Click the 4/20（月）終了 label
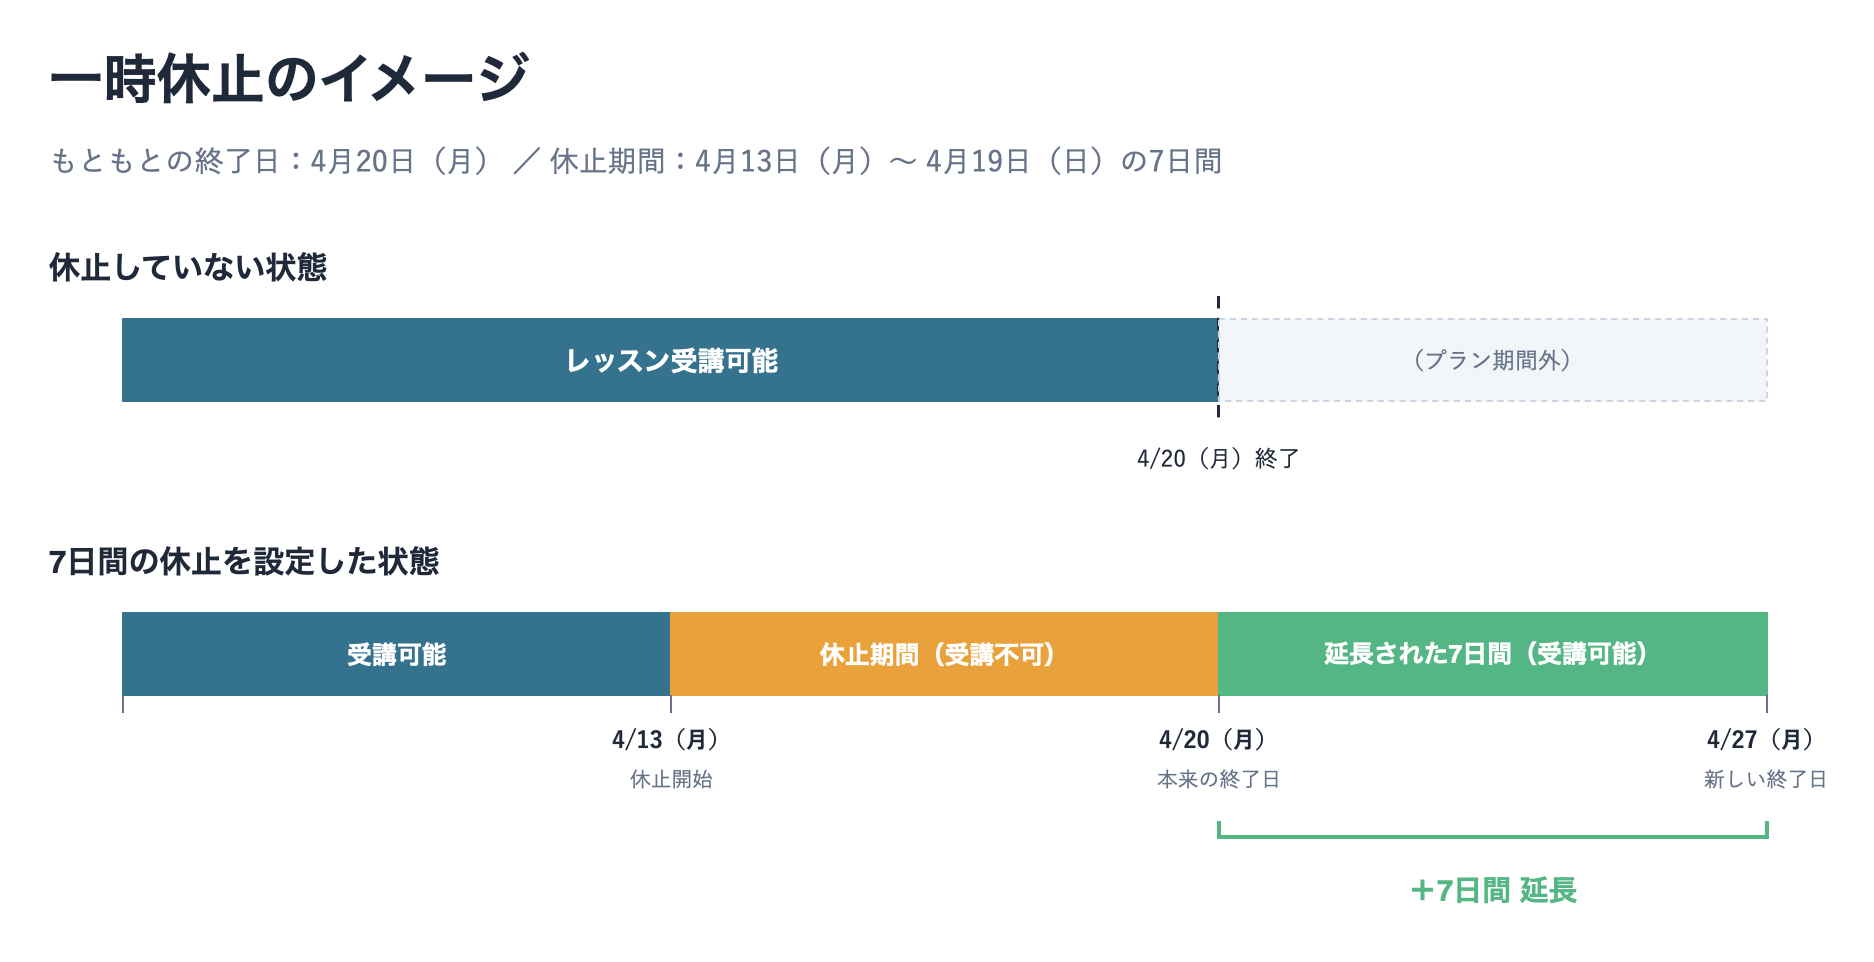 (x=1218, y=458)
